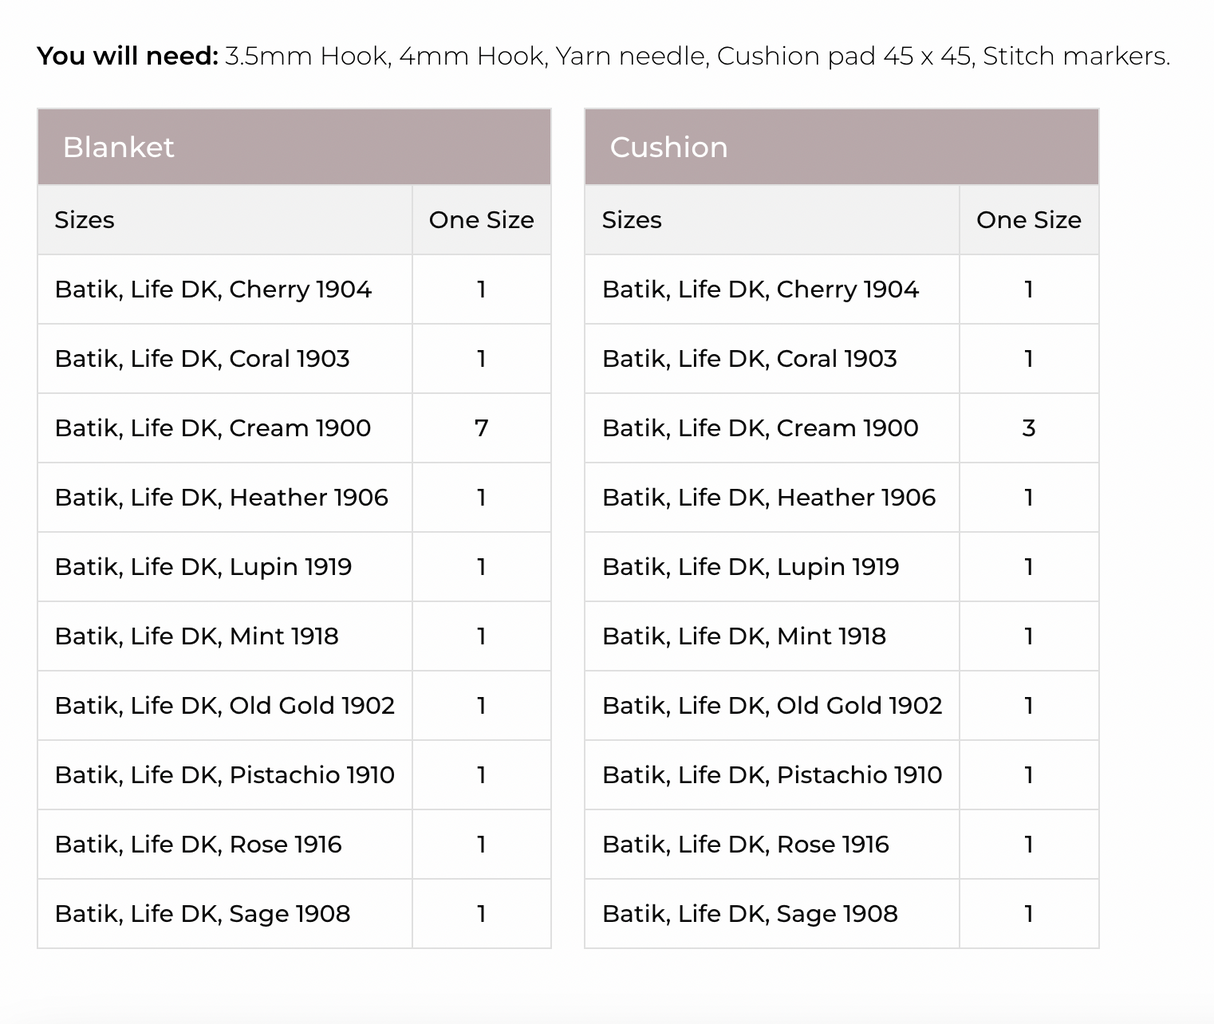Click Blanket row Heather 1906 label
Screen dimensions: 1214x1024
coord(221,497)
